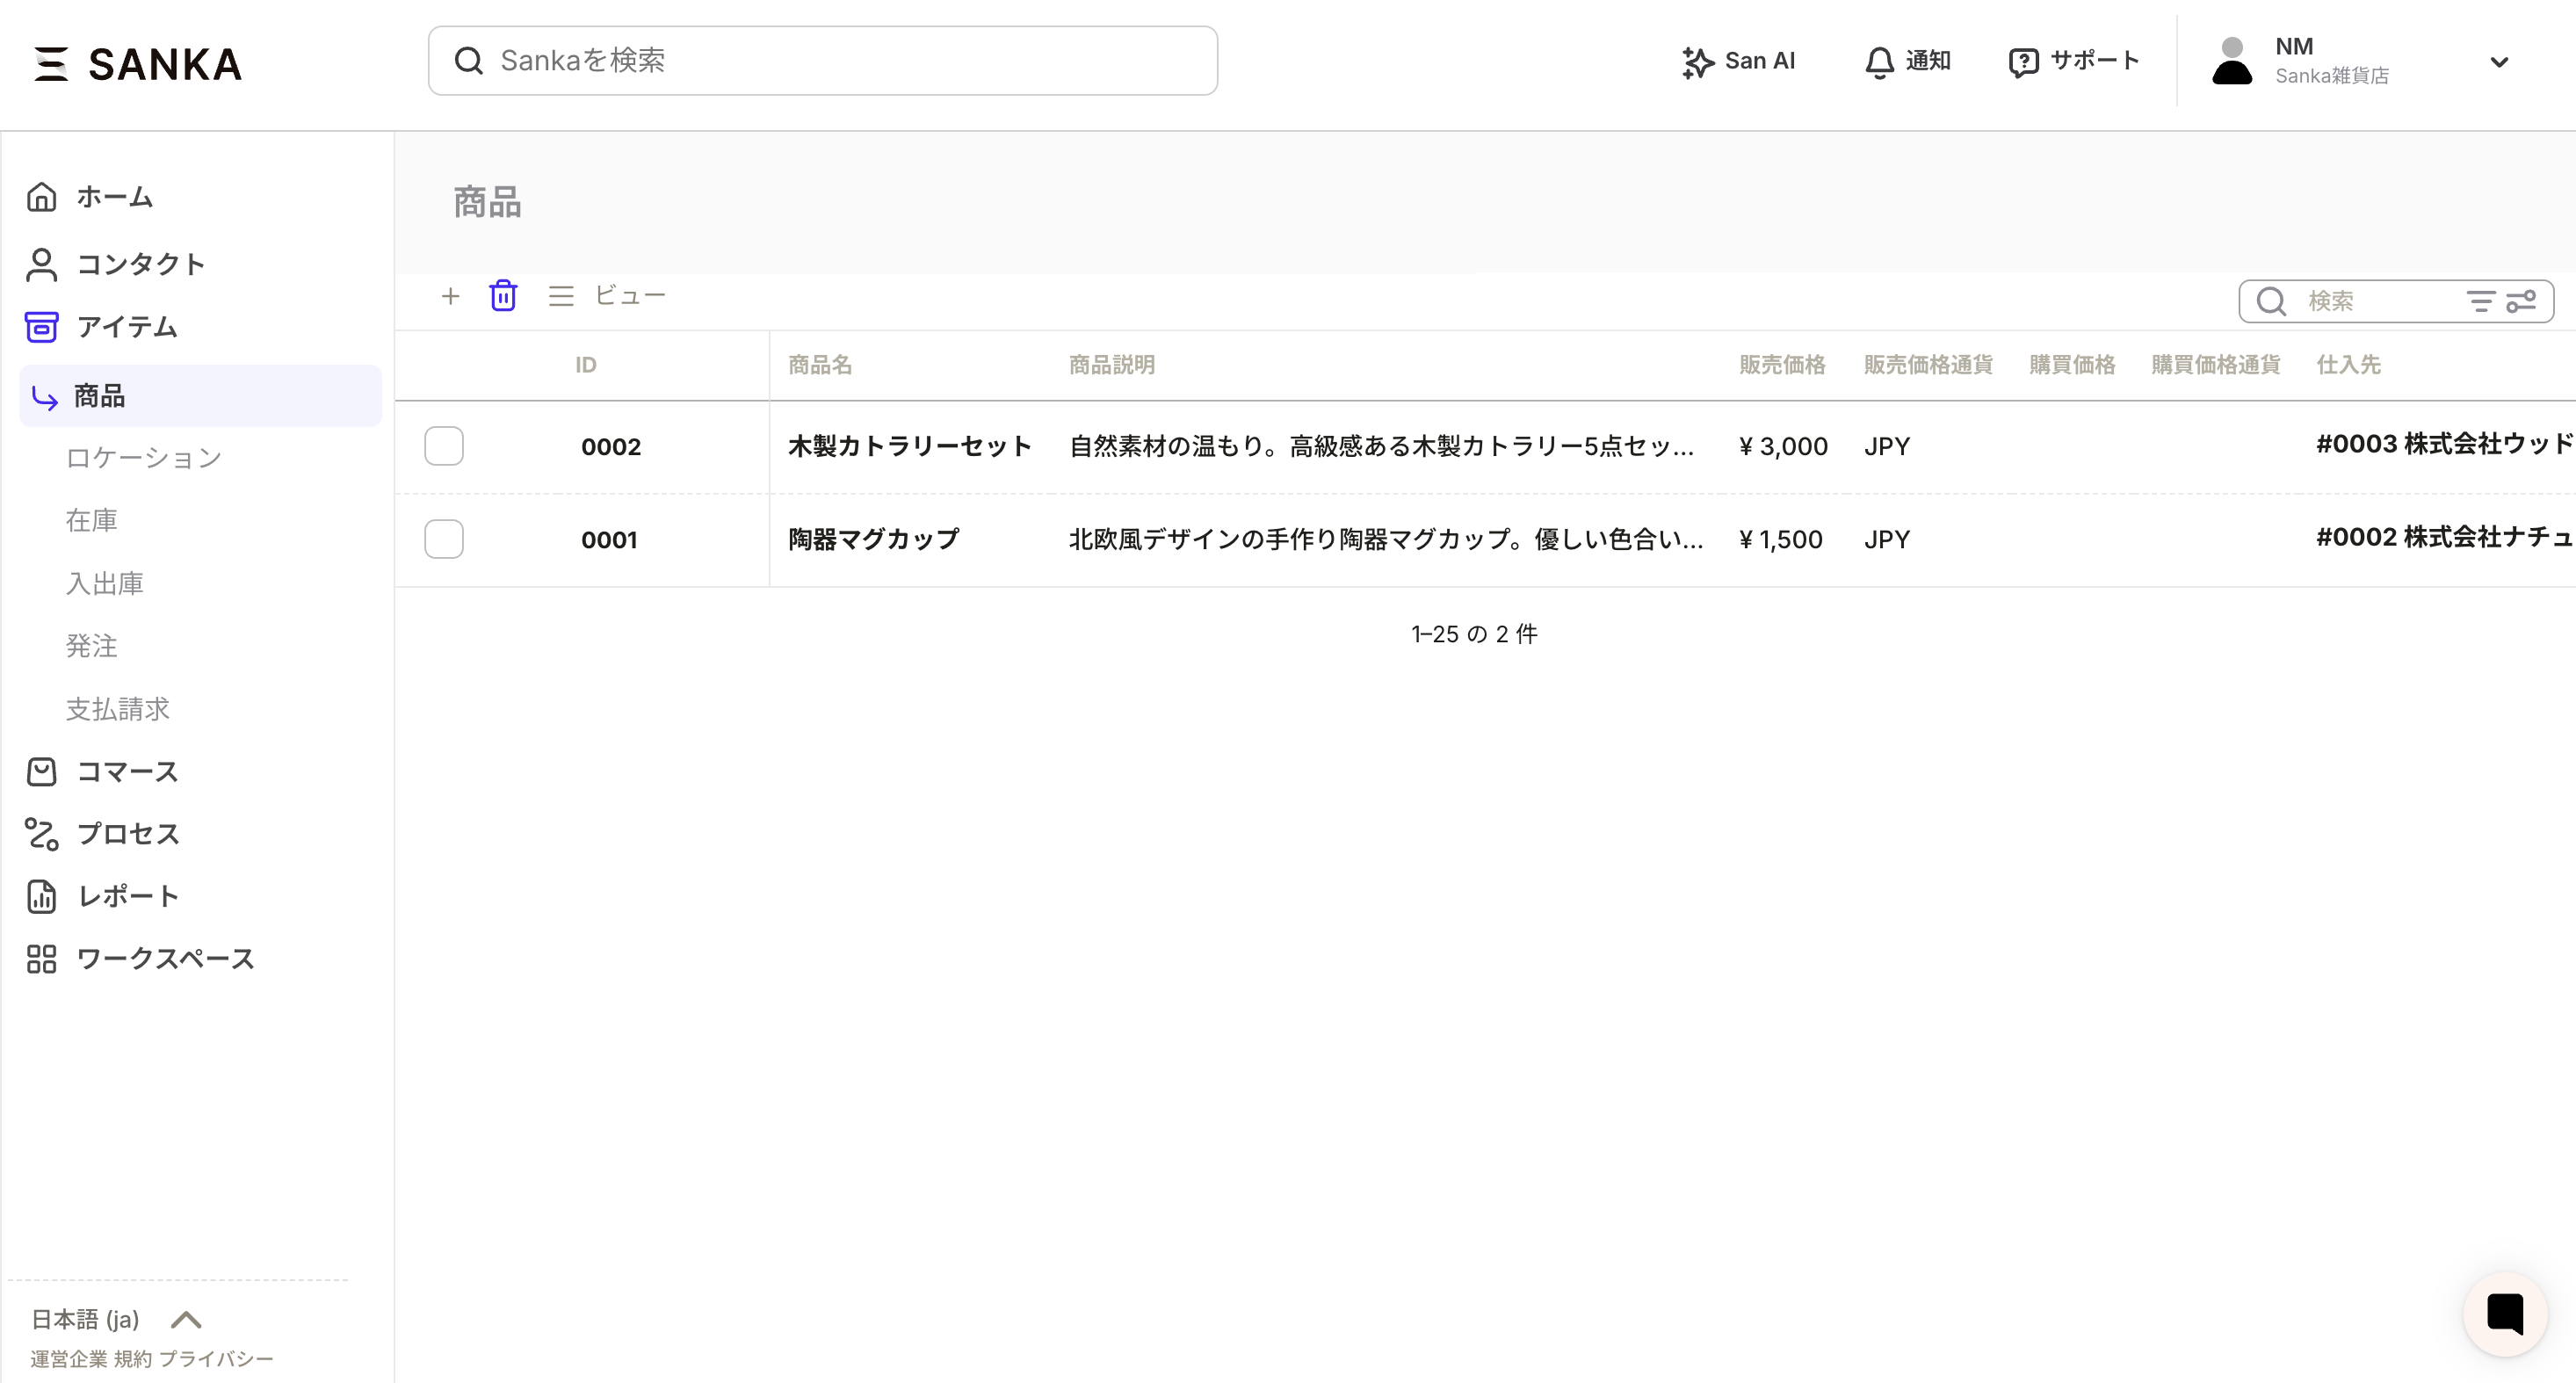Click the プライバシー footer link
Viewport: 2576px width, 1383px height.
pyautogui.click(x=216, y=1358)
